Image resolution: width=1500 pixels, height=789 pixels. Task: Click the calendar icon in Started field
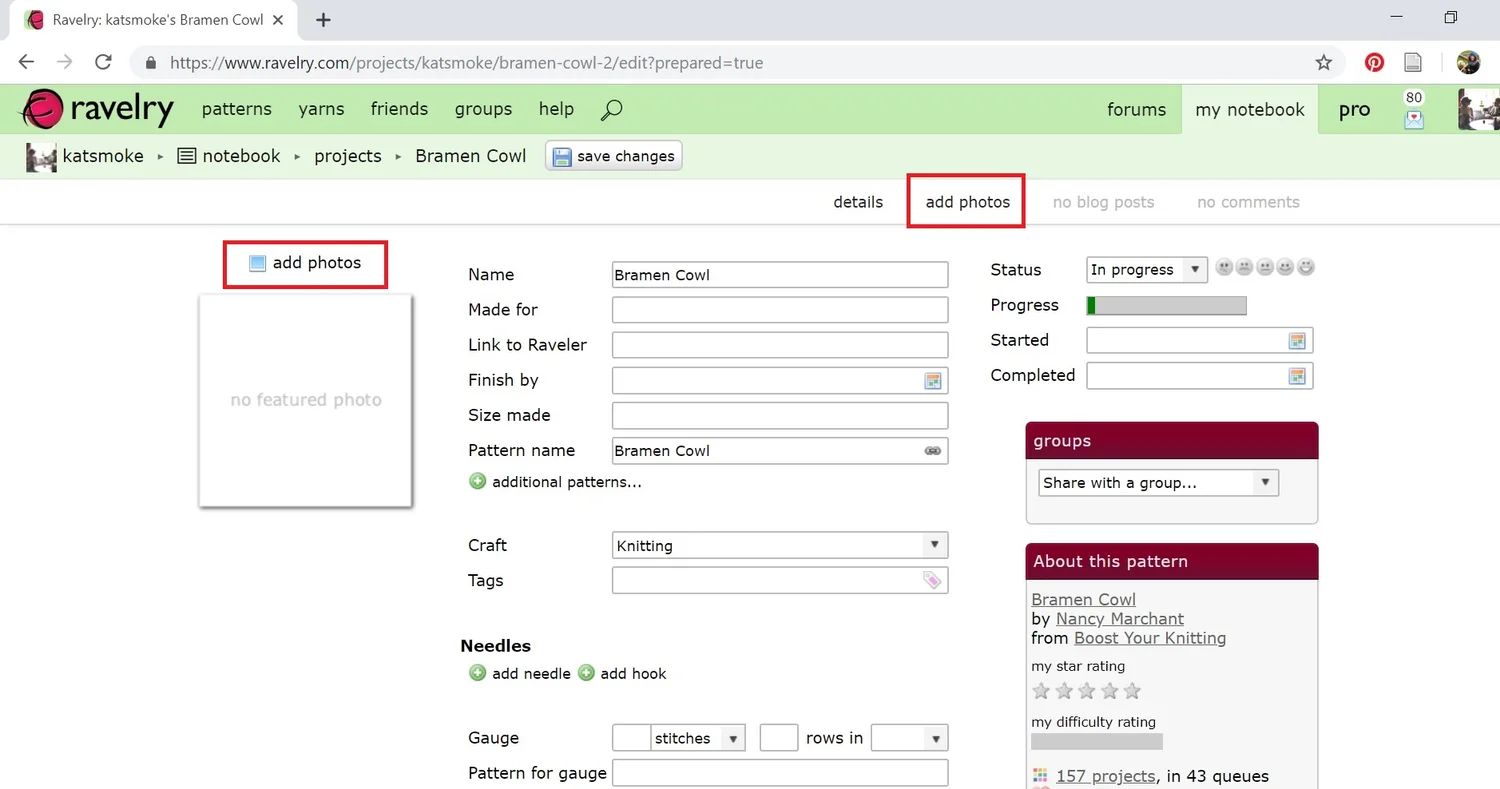(x=1297, y=340)
